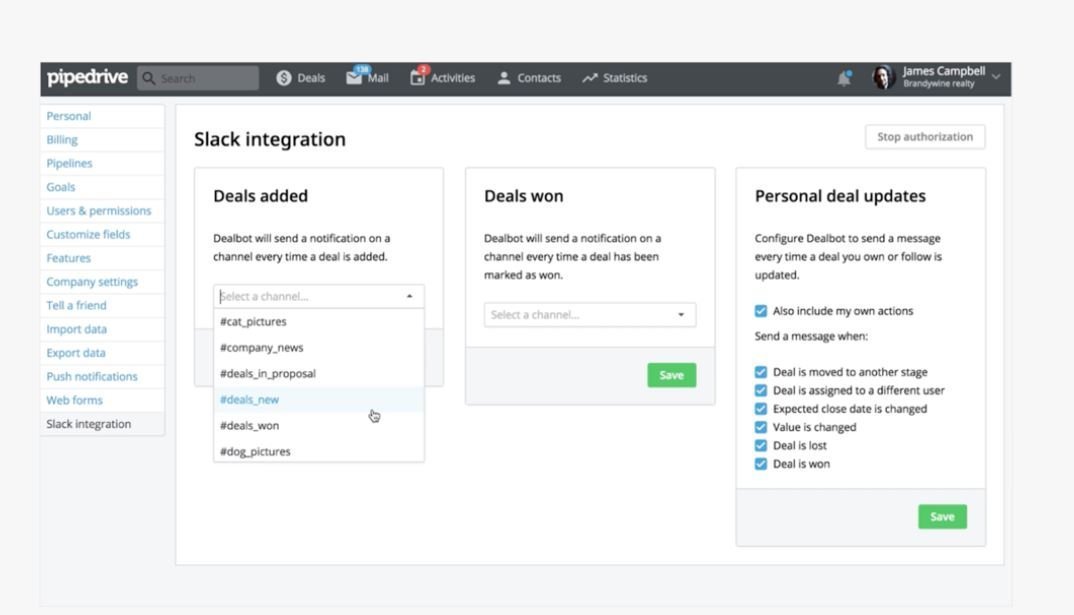1074x615 pixels.
Task: Select the #company_news channel option
Action: tap(319, 348)
